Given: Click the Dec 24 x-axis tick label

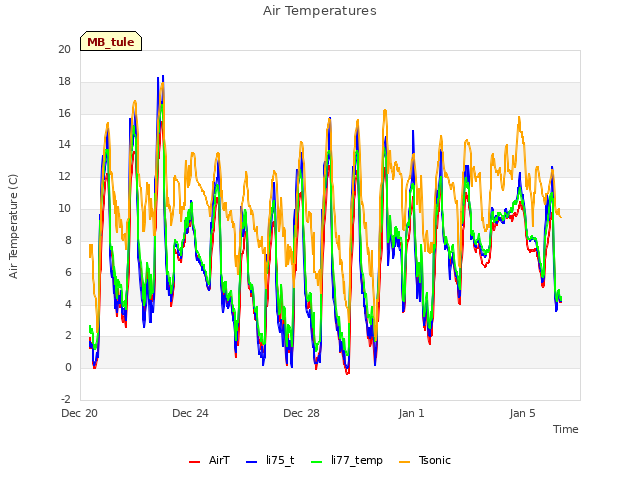Looking at the screenshot, I should click(x=190, y=413).
